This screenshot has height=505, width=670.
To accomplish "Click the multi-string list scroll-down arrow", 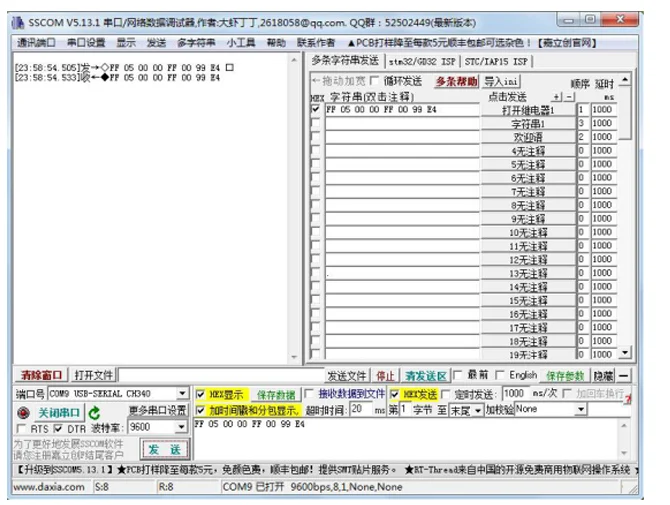I will (x=625, y=353).
